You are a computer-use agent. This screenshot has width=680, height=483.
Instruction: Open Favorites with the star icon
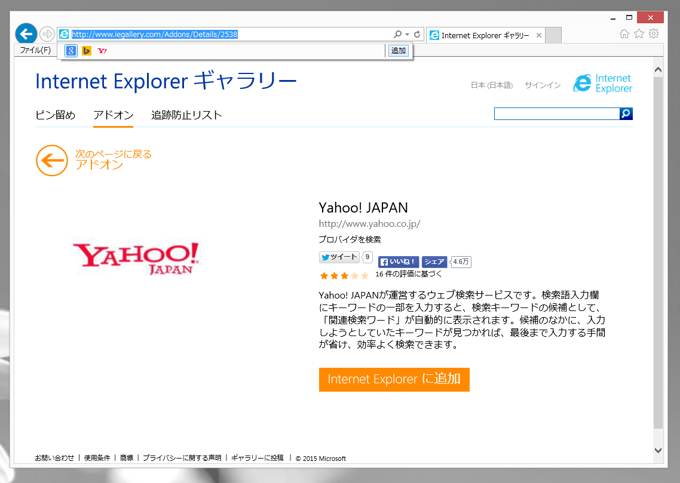click(639, 34)
